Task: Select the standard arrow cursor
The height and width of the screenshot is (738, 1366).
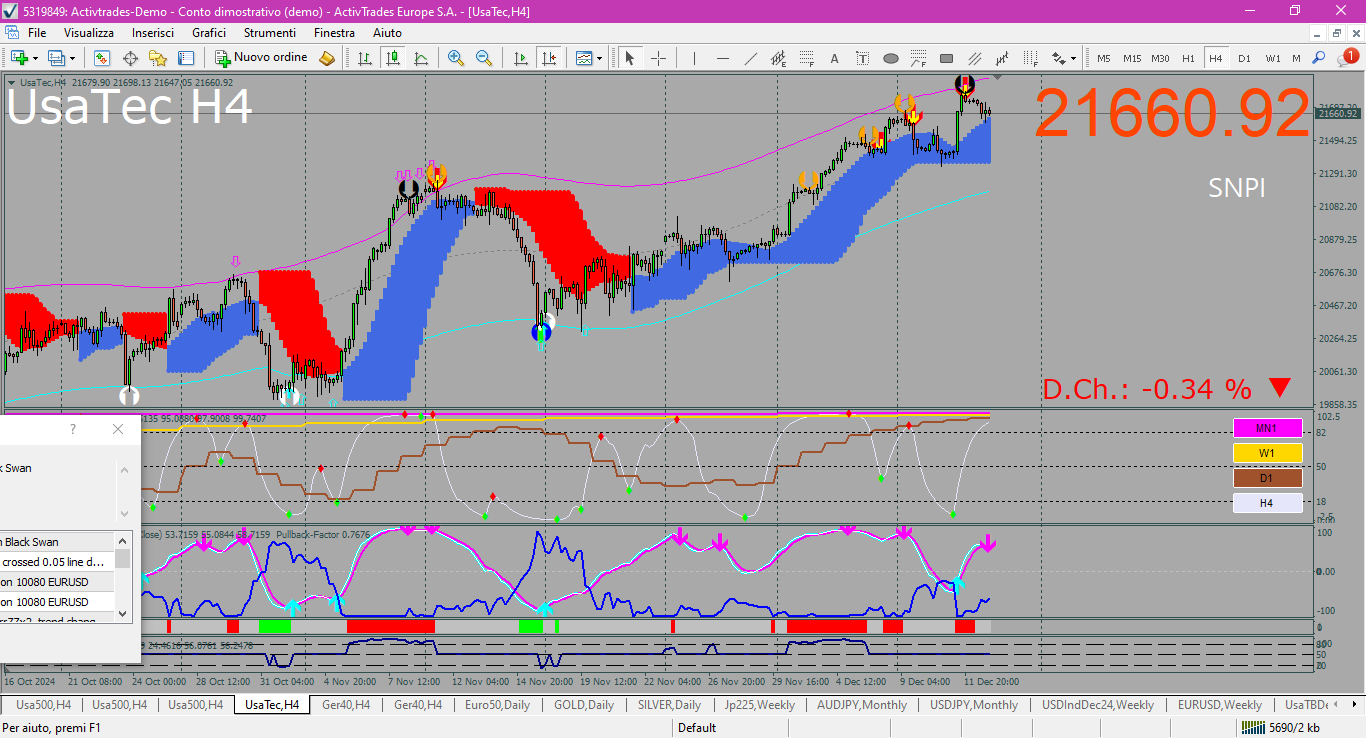Action: [630, 58]
